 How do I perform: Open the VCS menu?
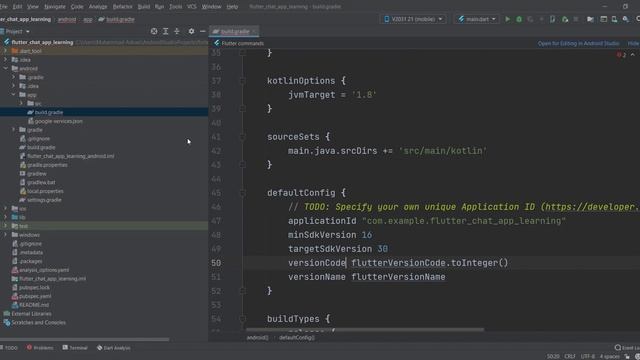[191, 7]
